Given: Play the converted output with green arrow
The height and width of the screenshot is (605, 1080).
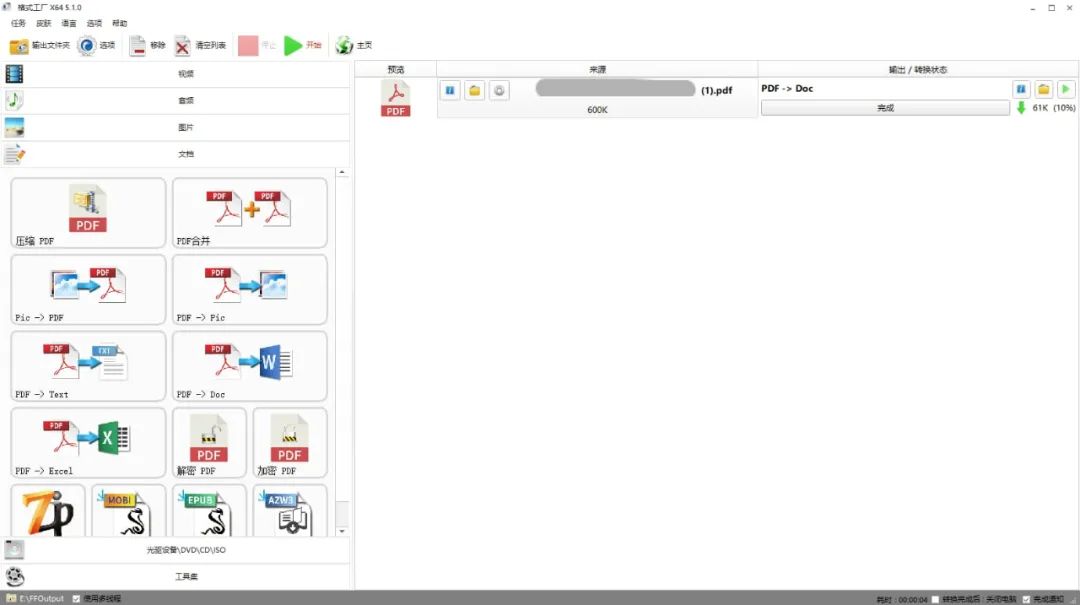Looking at the screenshot, I should (1066, 89).
